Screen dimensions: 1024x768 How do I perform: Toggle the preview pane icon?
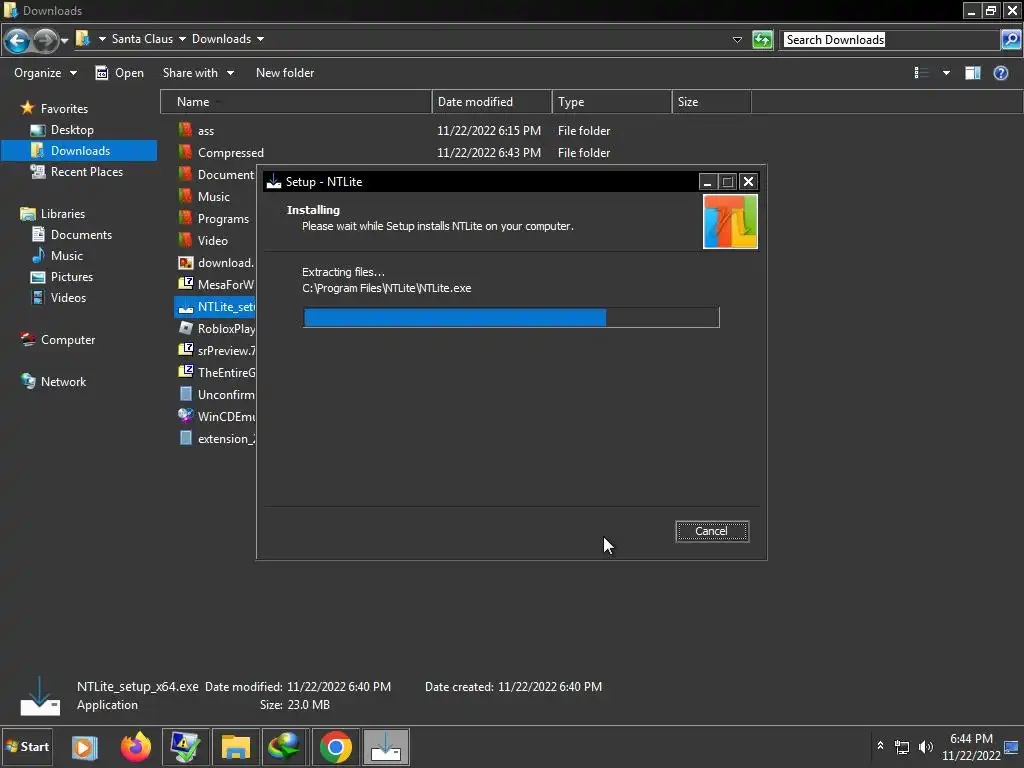[x=972, y=73]
